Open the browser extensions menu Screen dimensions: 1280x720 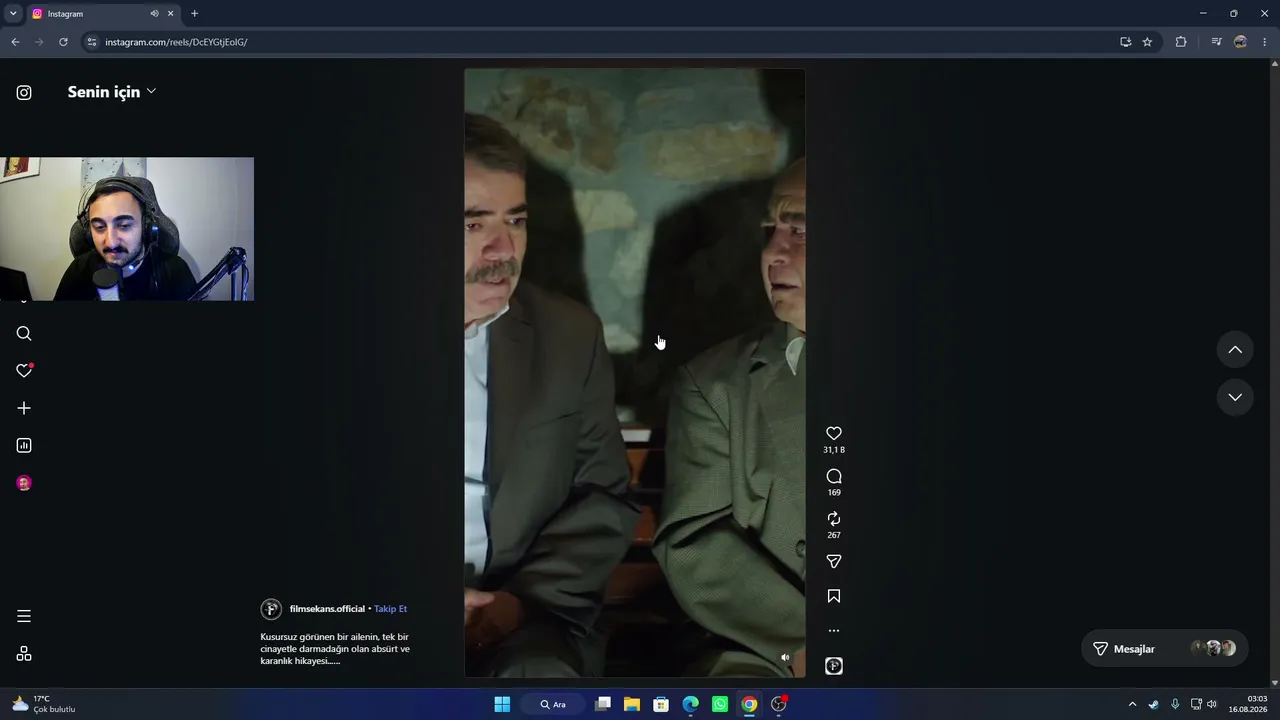click(1181, 42)
